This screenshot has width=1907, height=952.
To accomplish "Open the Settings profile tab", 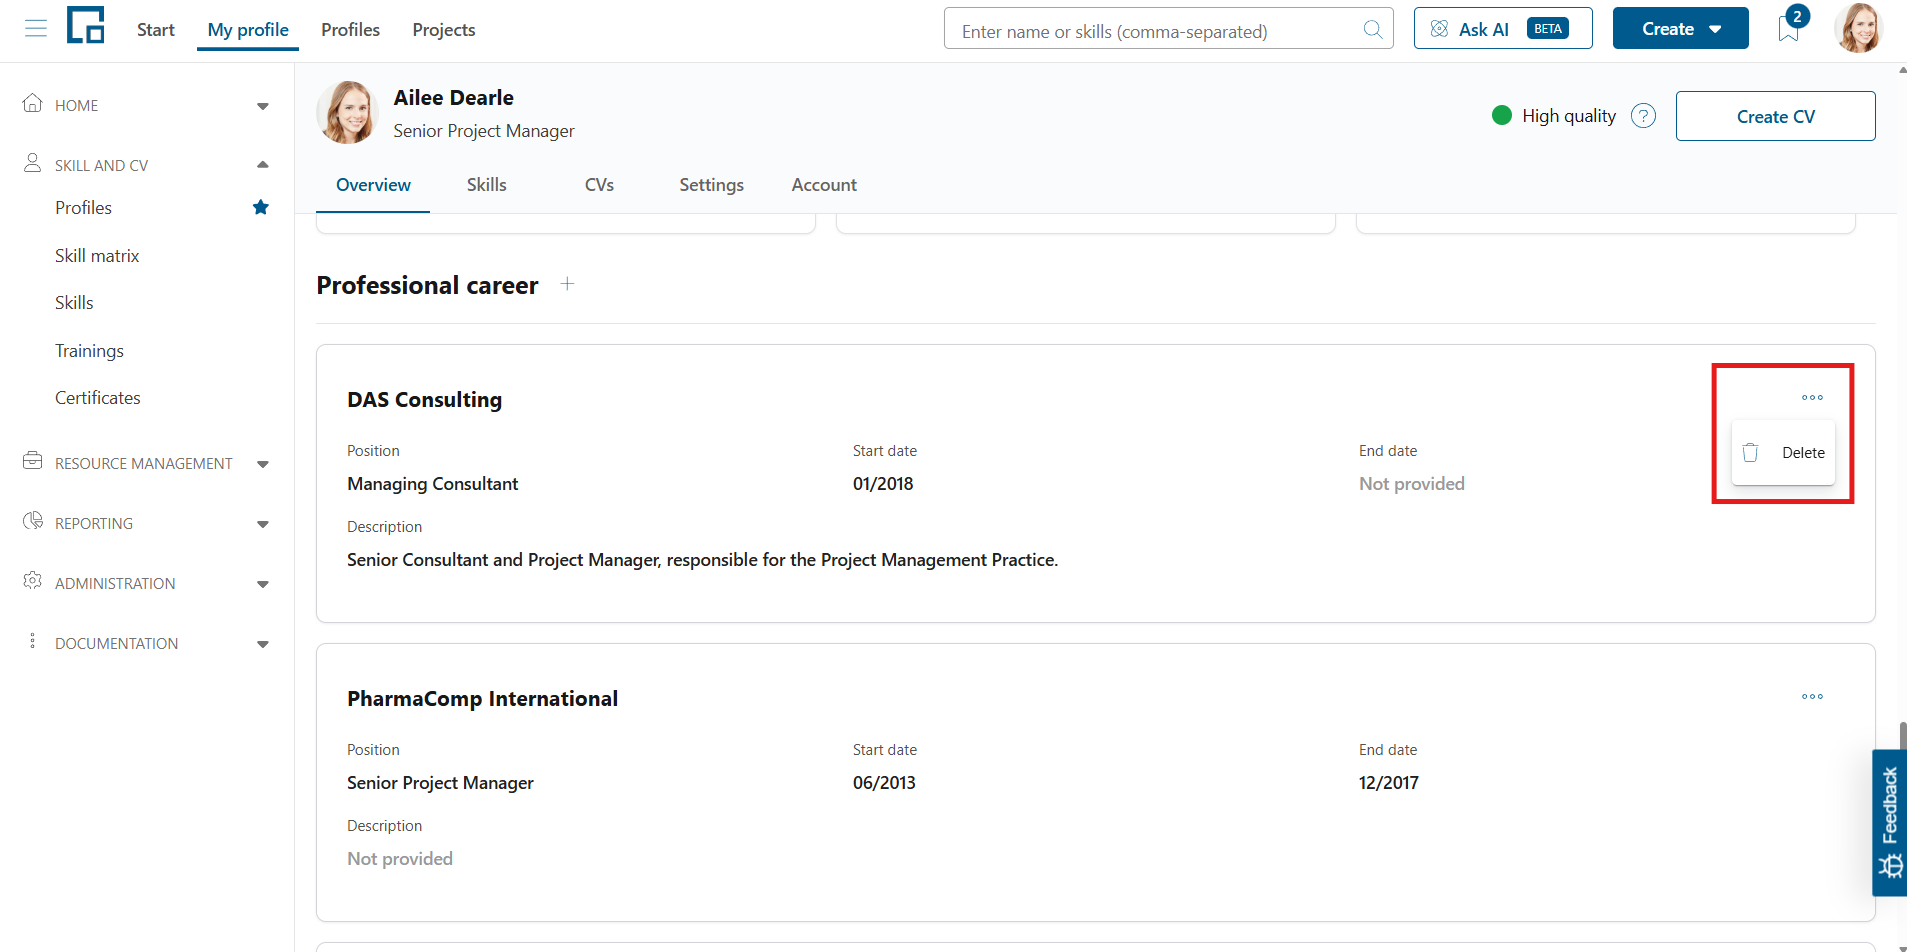I will pyautogui.click(x=711, y=185).
